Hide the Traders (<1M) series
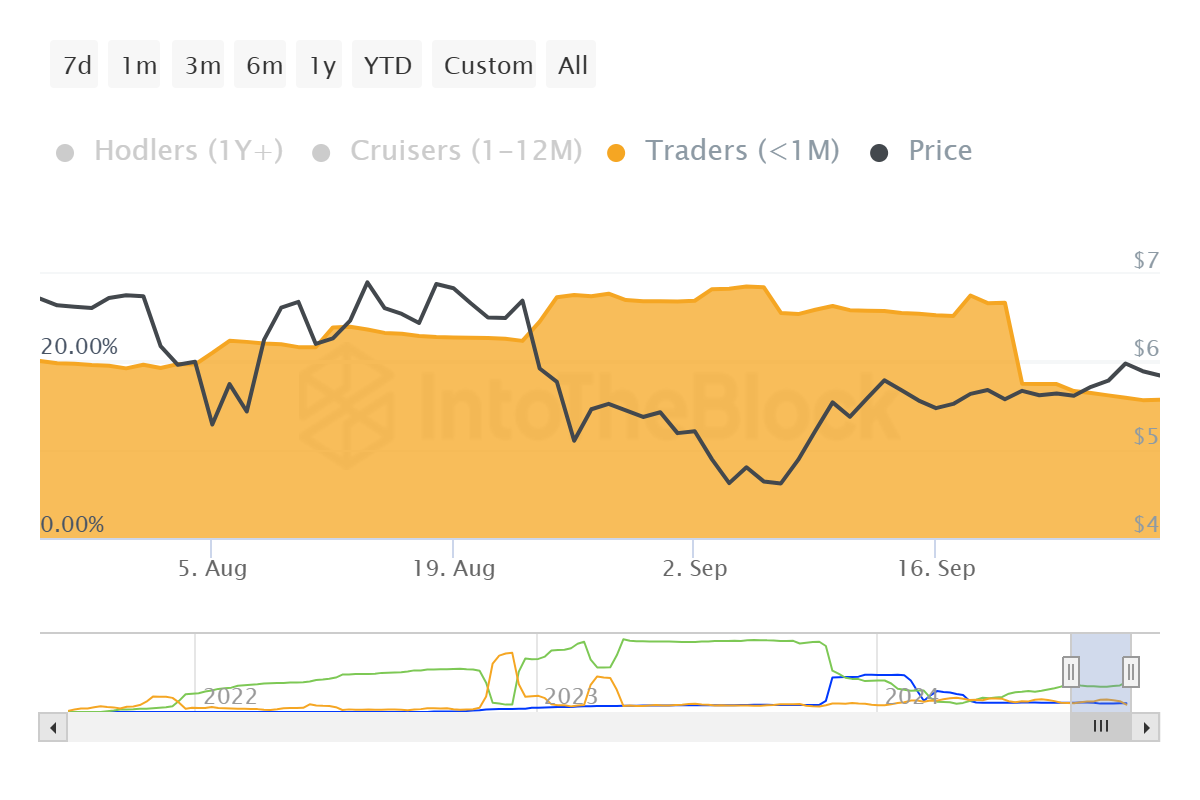Viewport: 1200px width, 800px height. [743, 150]
